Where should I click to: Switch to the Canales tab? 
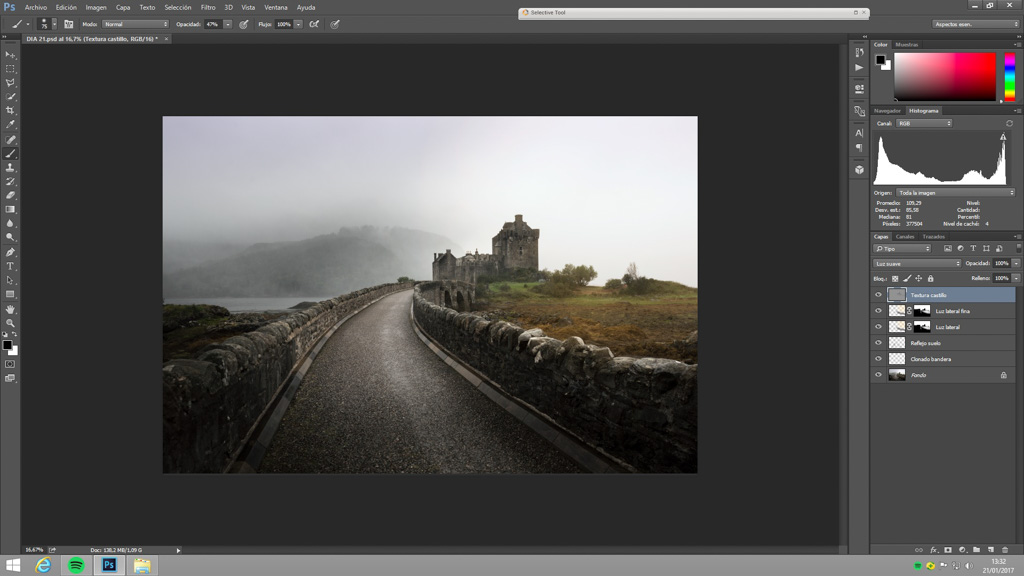click(x=905, y=237)
